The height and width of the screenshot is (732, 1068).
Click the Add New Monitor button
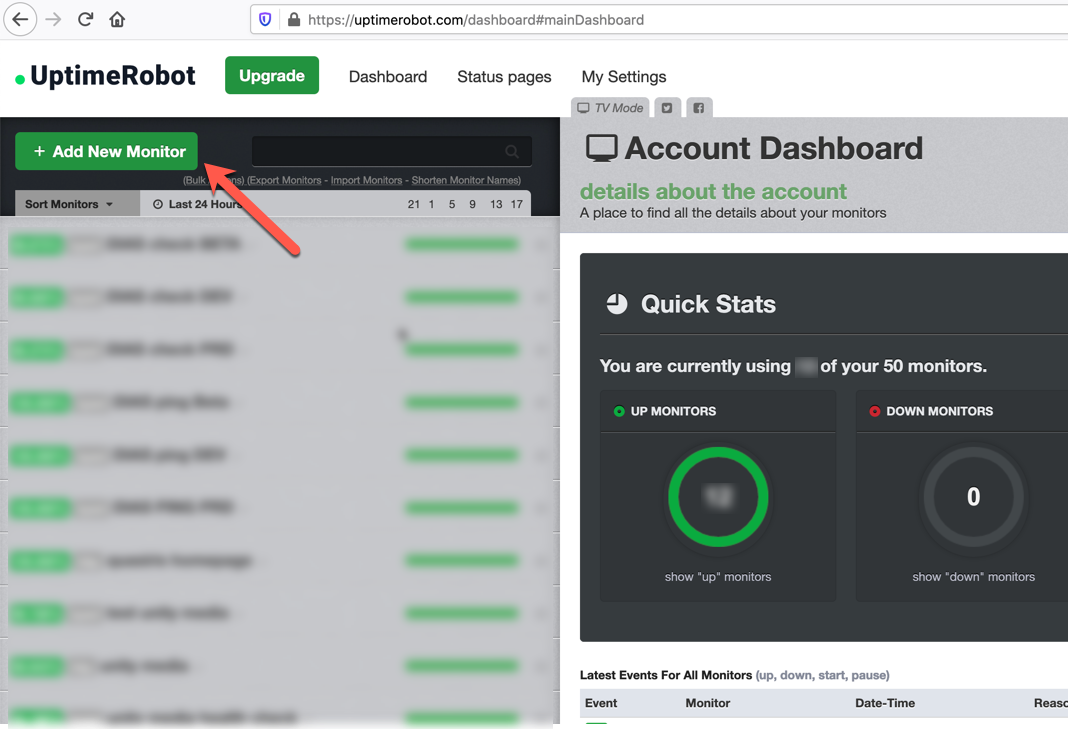coord(106,151)
